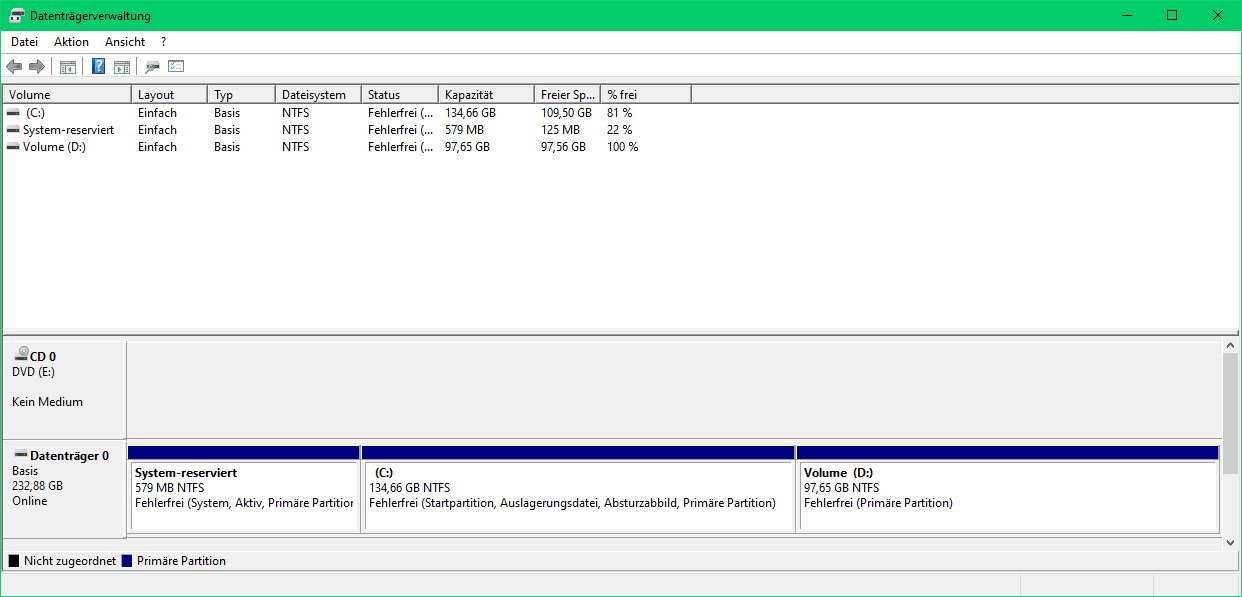Open the ? help menu
This screenshot has width=1242, height=597.
point(163,42)
